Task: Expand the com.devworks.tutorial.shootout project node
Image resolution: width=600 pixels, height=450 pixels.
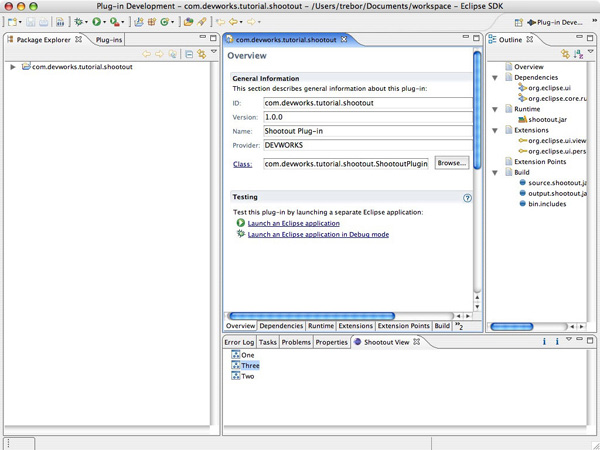Action: coord(13,67)
